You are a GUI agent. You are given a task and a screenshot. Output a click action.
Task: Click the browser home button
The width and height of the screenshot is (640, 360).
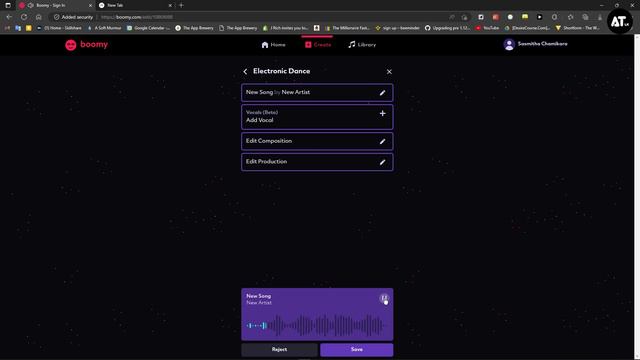pyautogui.click(x=38, y=17)
